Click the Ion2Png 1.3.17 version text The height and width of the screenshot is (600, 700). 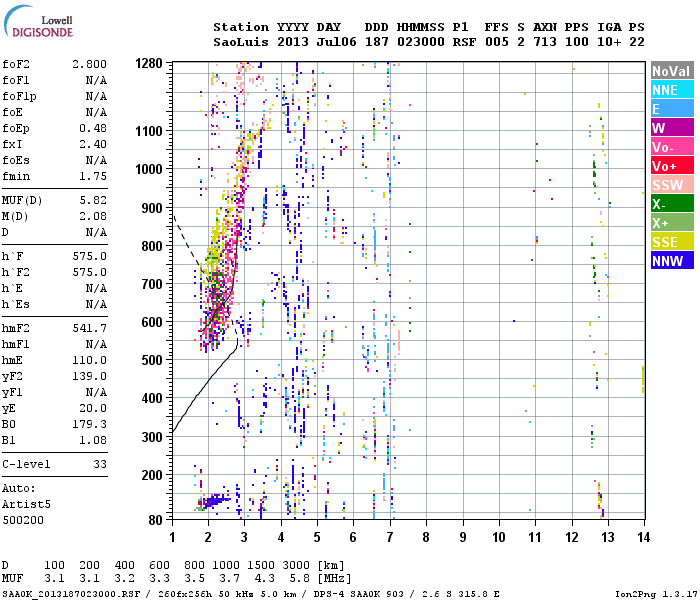654,594
